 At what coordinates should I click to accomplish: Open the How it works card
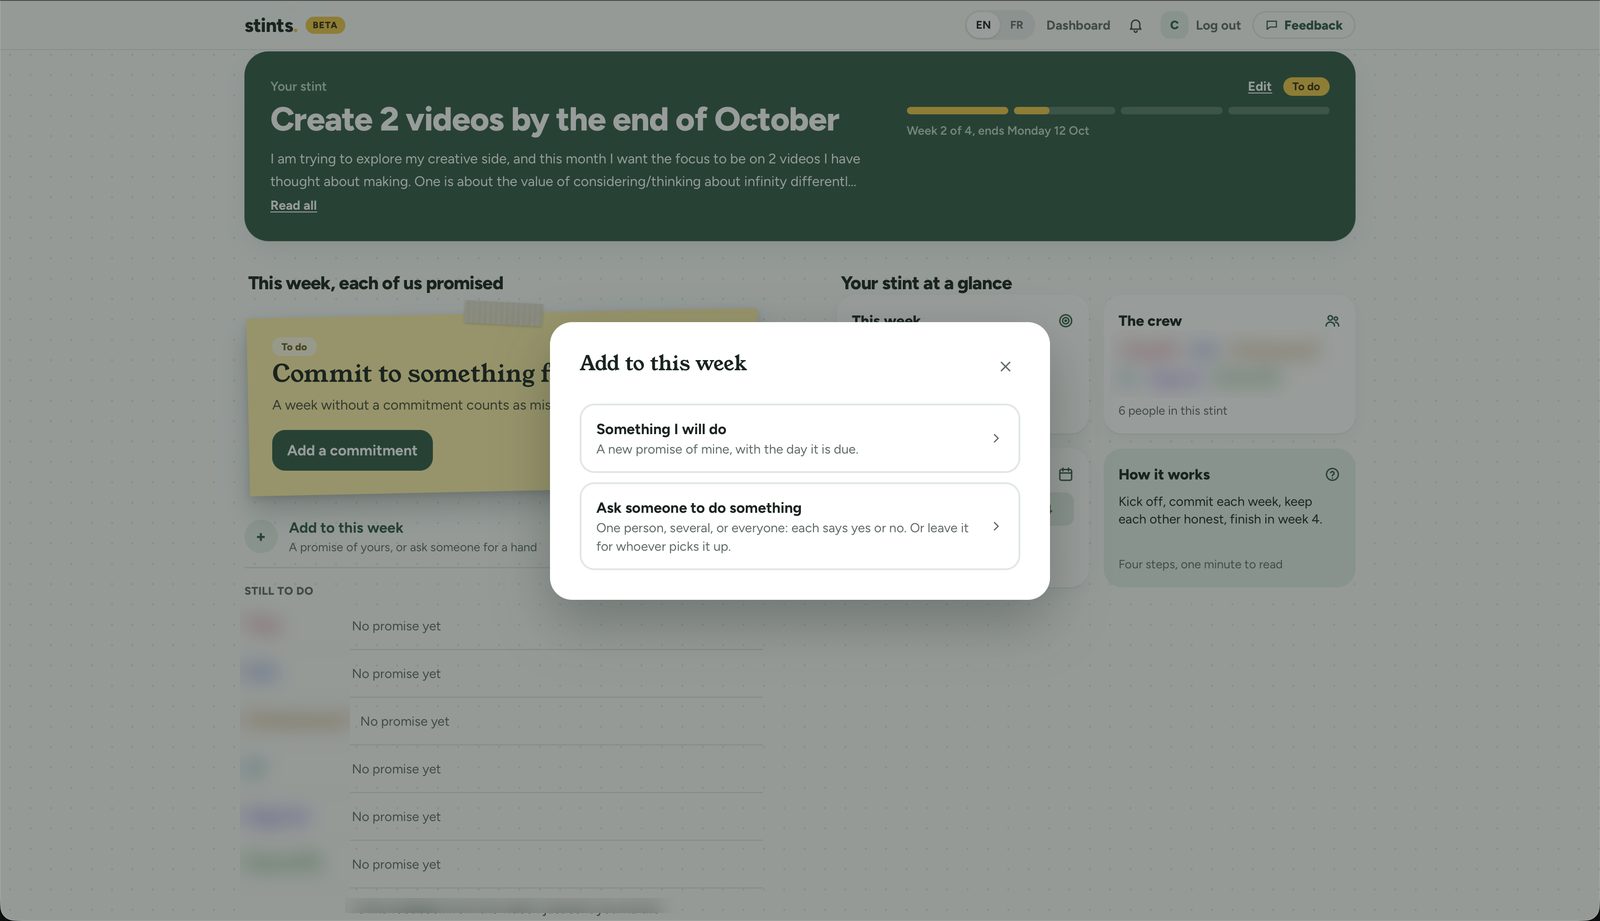(x=1229, y=518)
